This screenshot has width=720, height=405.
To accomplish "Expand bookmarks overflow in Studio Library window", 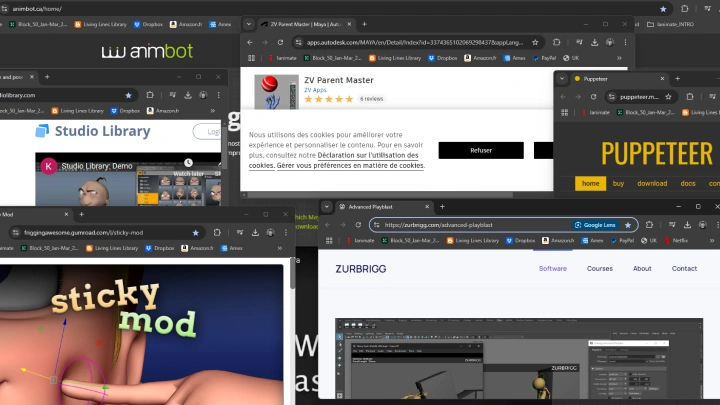I will coord(213,111).
